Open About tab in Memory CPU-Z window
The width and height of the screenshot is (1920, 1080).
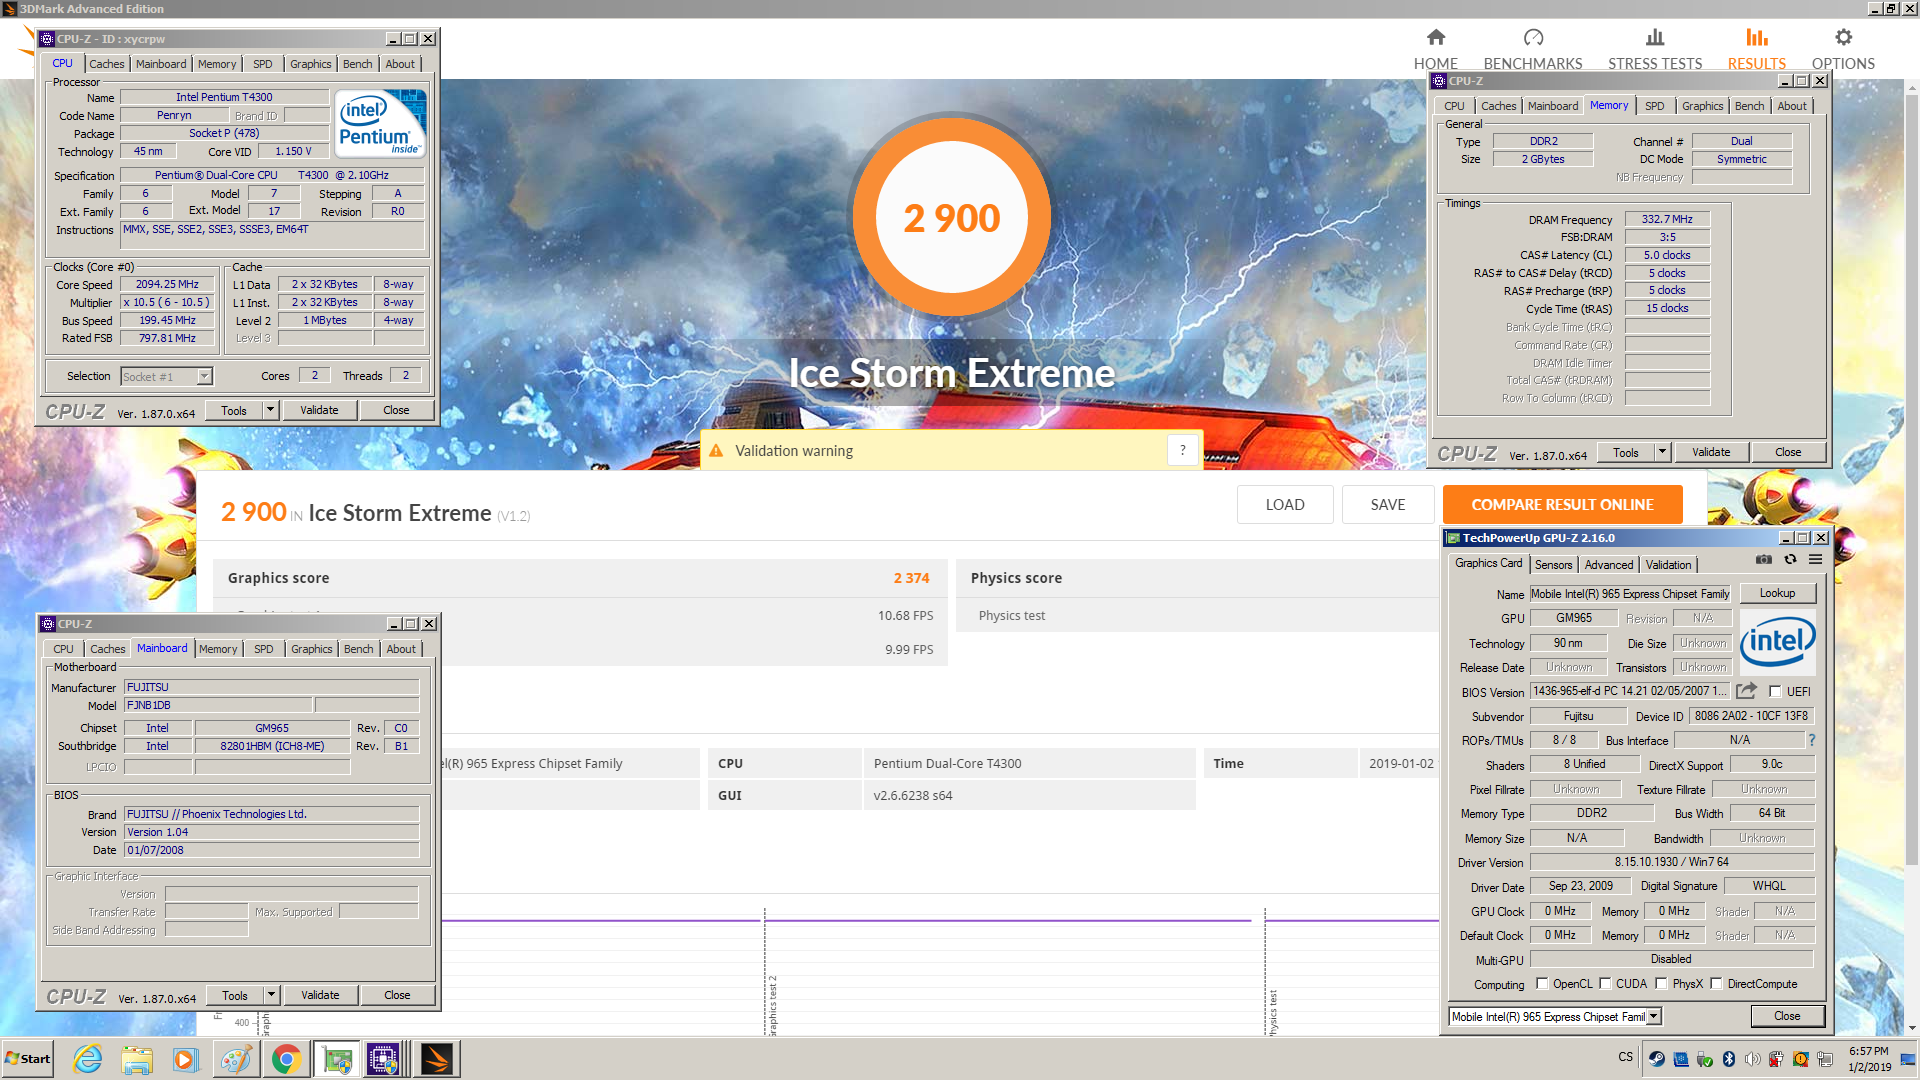(x=1792, y=106)
